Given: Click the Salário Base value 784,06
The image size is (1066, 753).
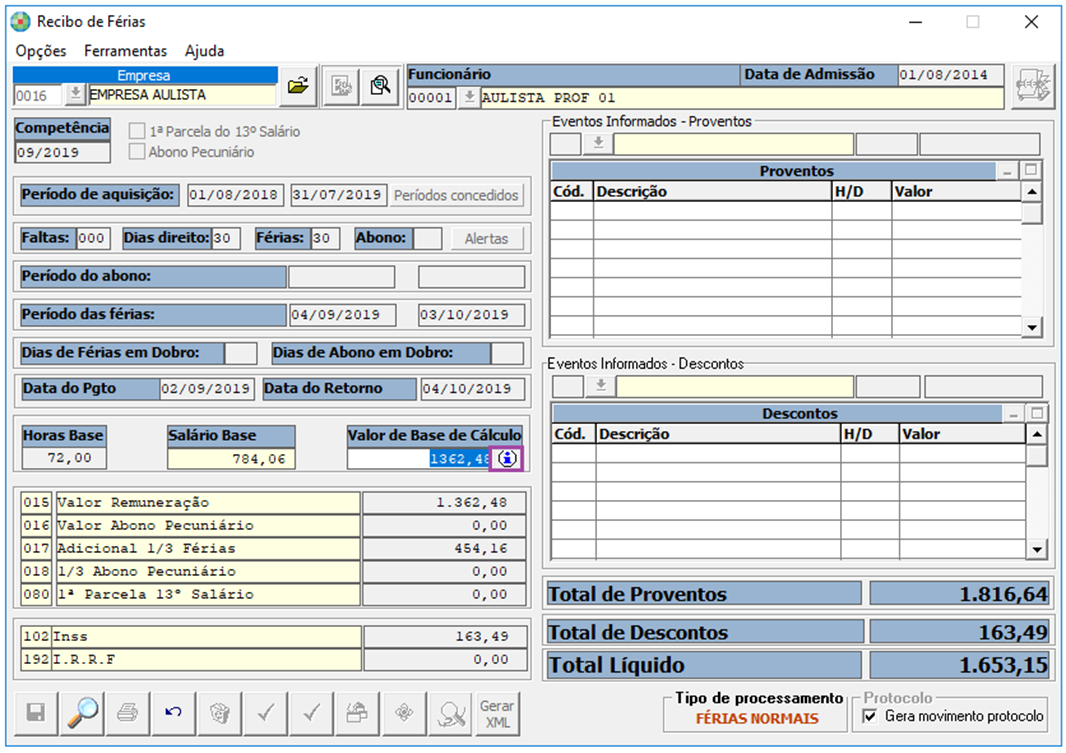Looking at the screenshot, I should tap(231, 459).
